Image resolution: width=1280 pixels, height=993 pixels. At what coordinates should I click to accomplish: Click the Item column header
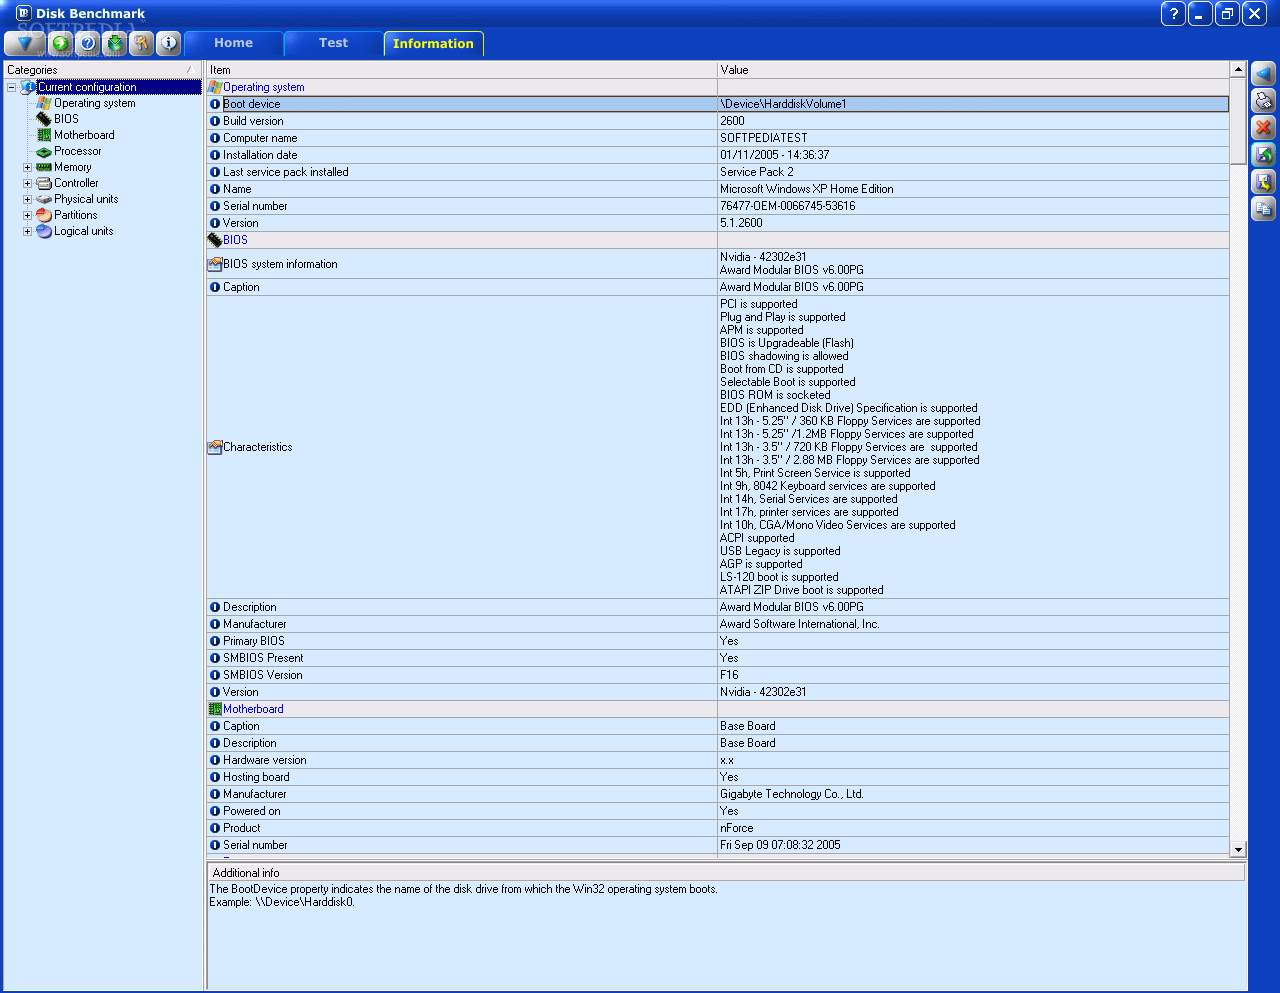(461, 70)
